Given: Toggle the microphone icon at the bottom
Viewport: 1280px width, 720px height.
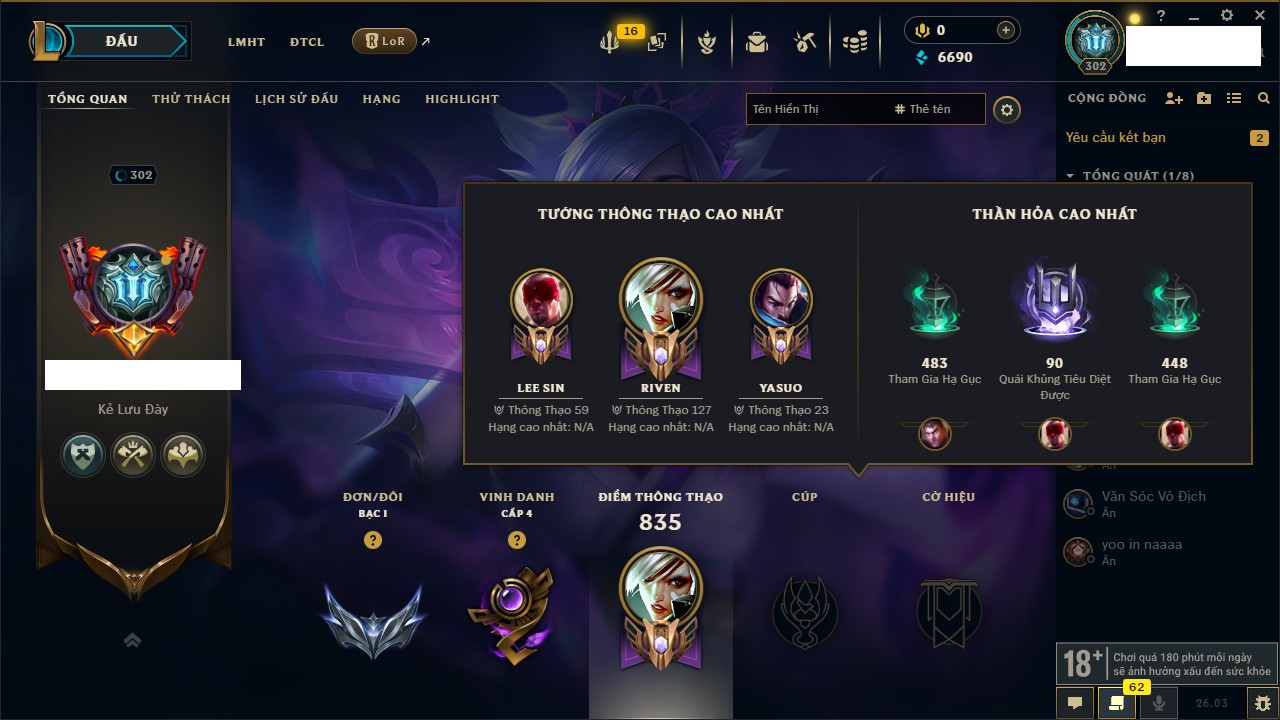Looking at the screenshot, I should tap(1159, 703).
